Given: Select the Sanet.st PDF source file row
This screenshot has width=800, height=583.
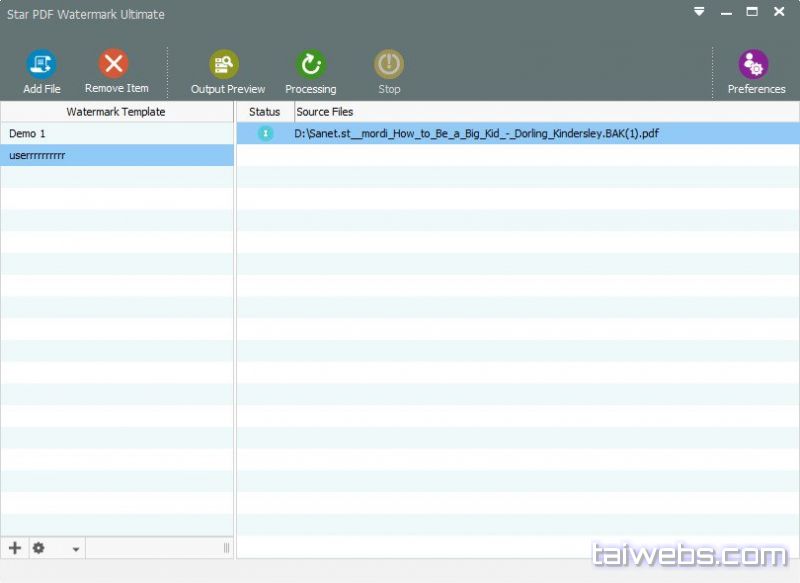Looking at the screenshot, I should 477,133.
